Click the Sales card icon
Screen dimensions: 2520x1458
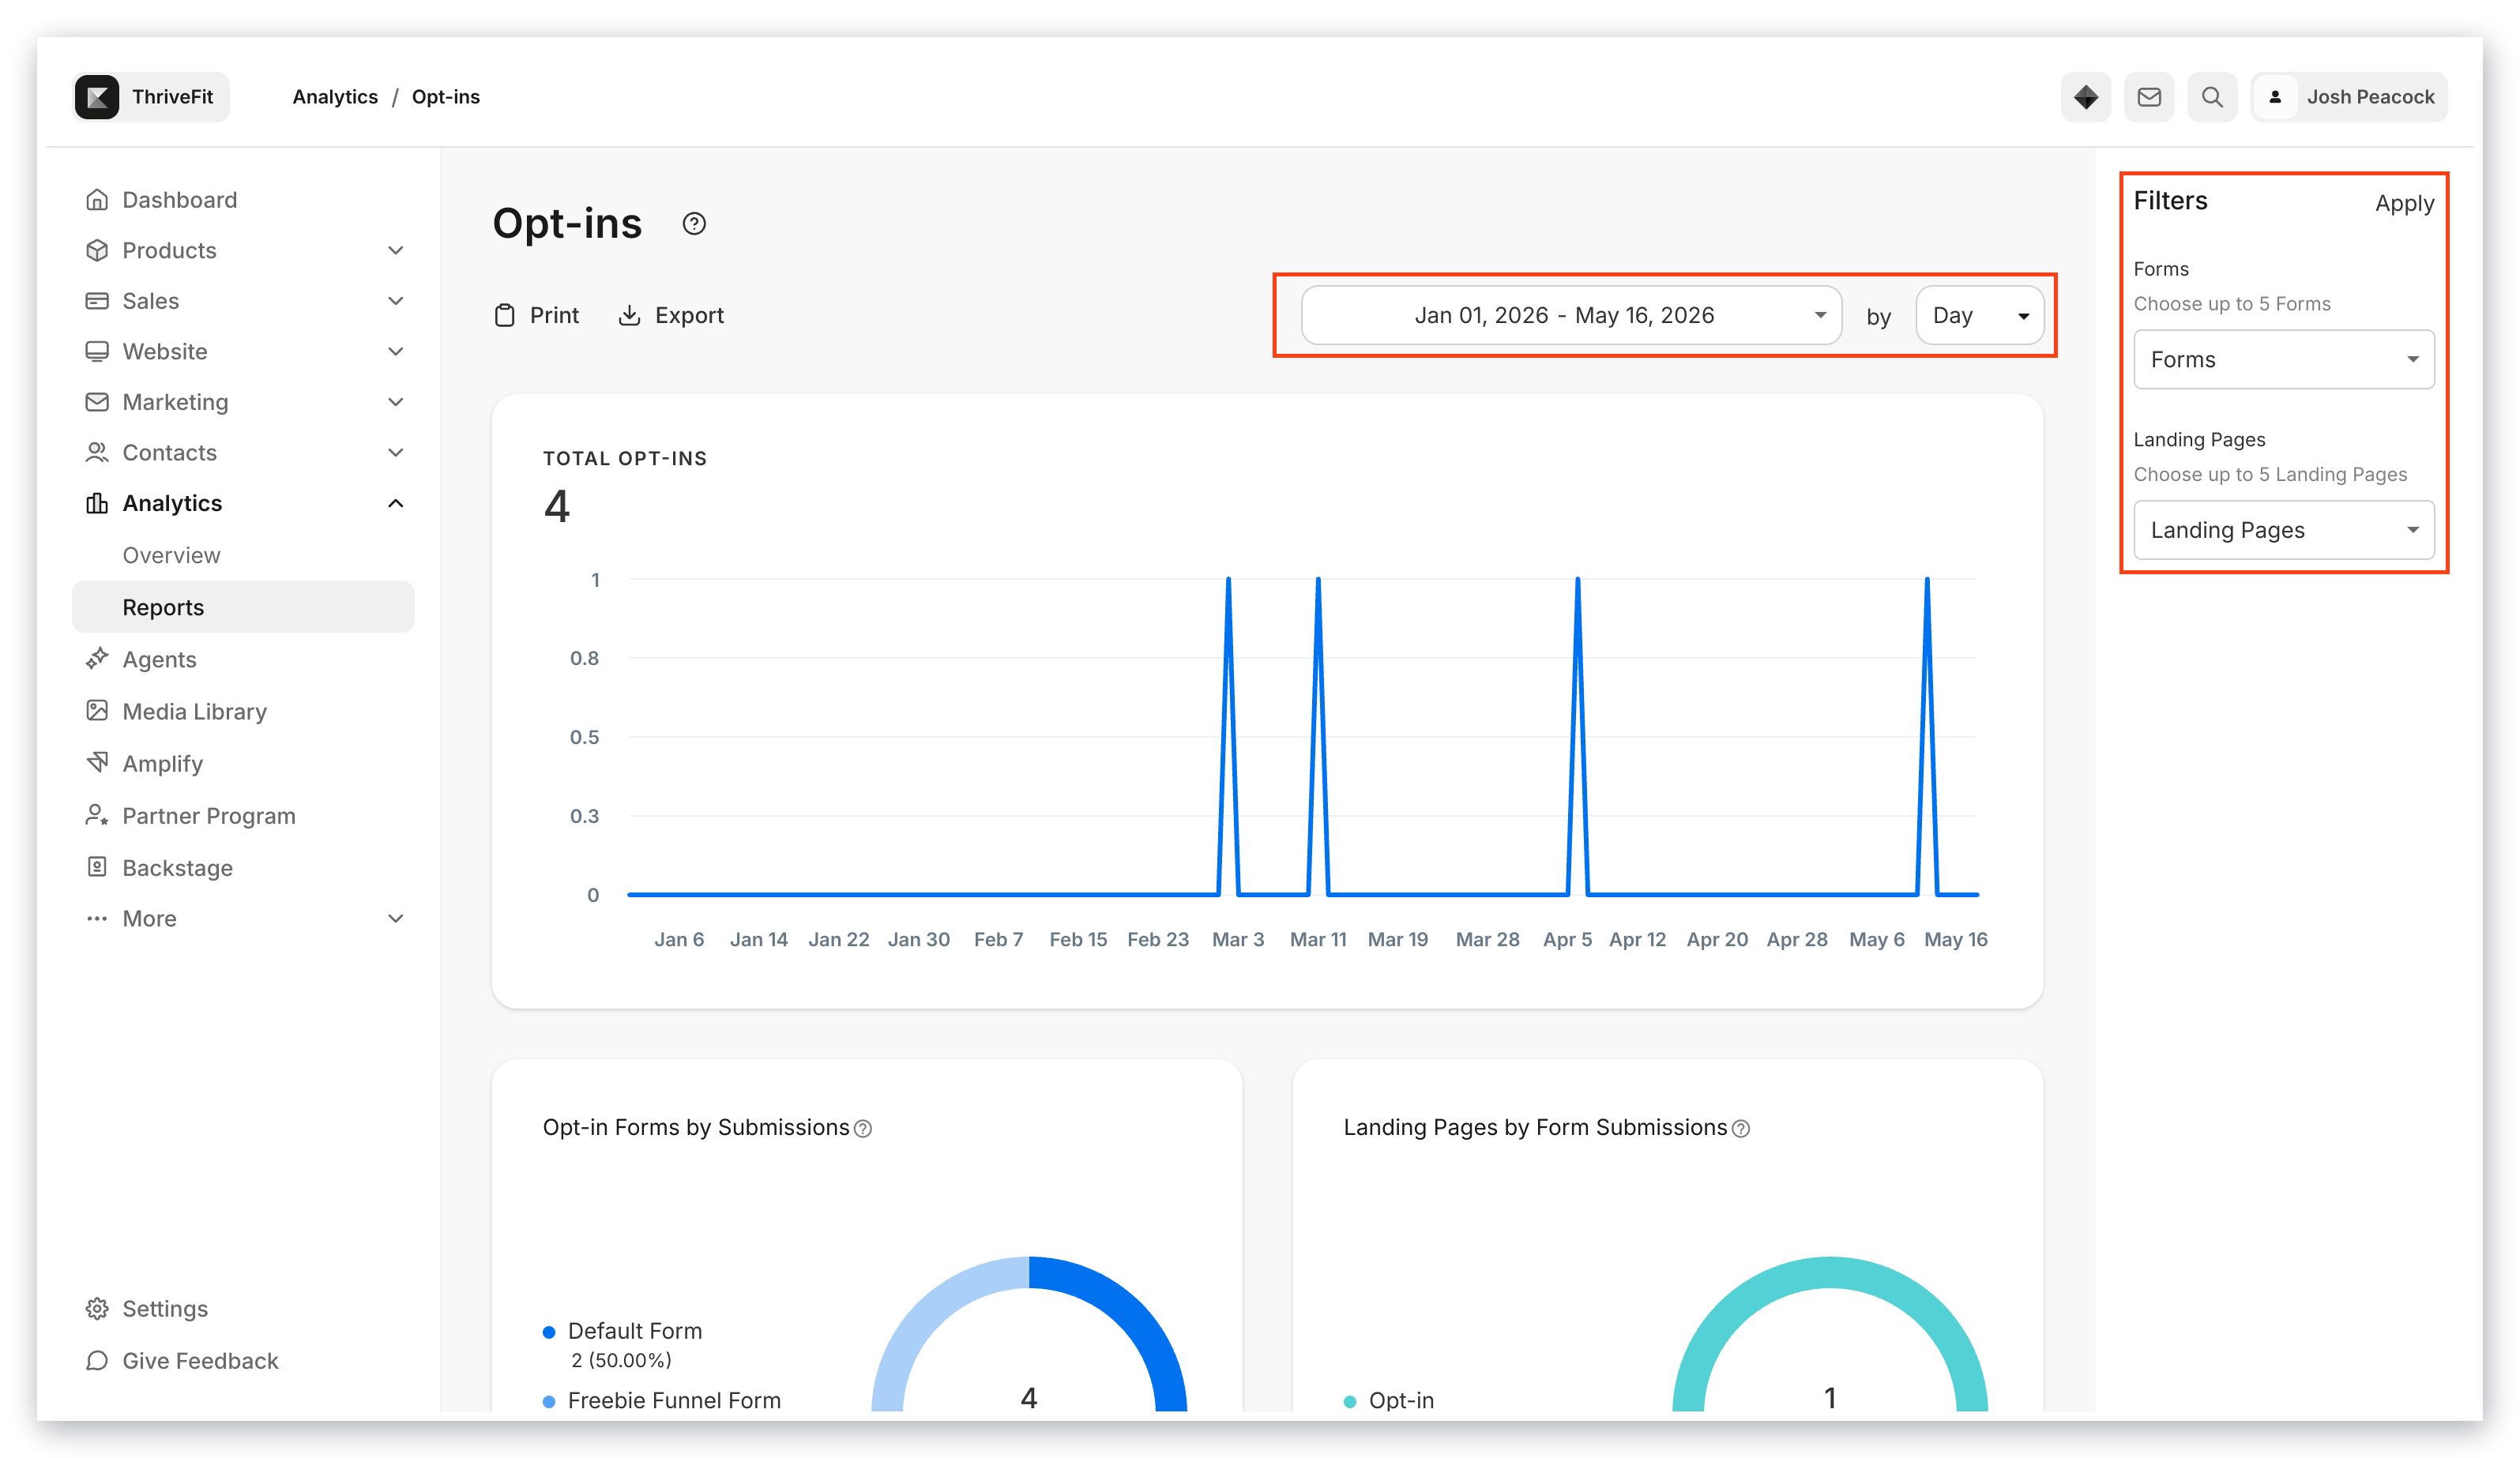[97, 301]
